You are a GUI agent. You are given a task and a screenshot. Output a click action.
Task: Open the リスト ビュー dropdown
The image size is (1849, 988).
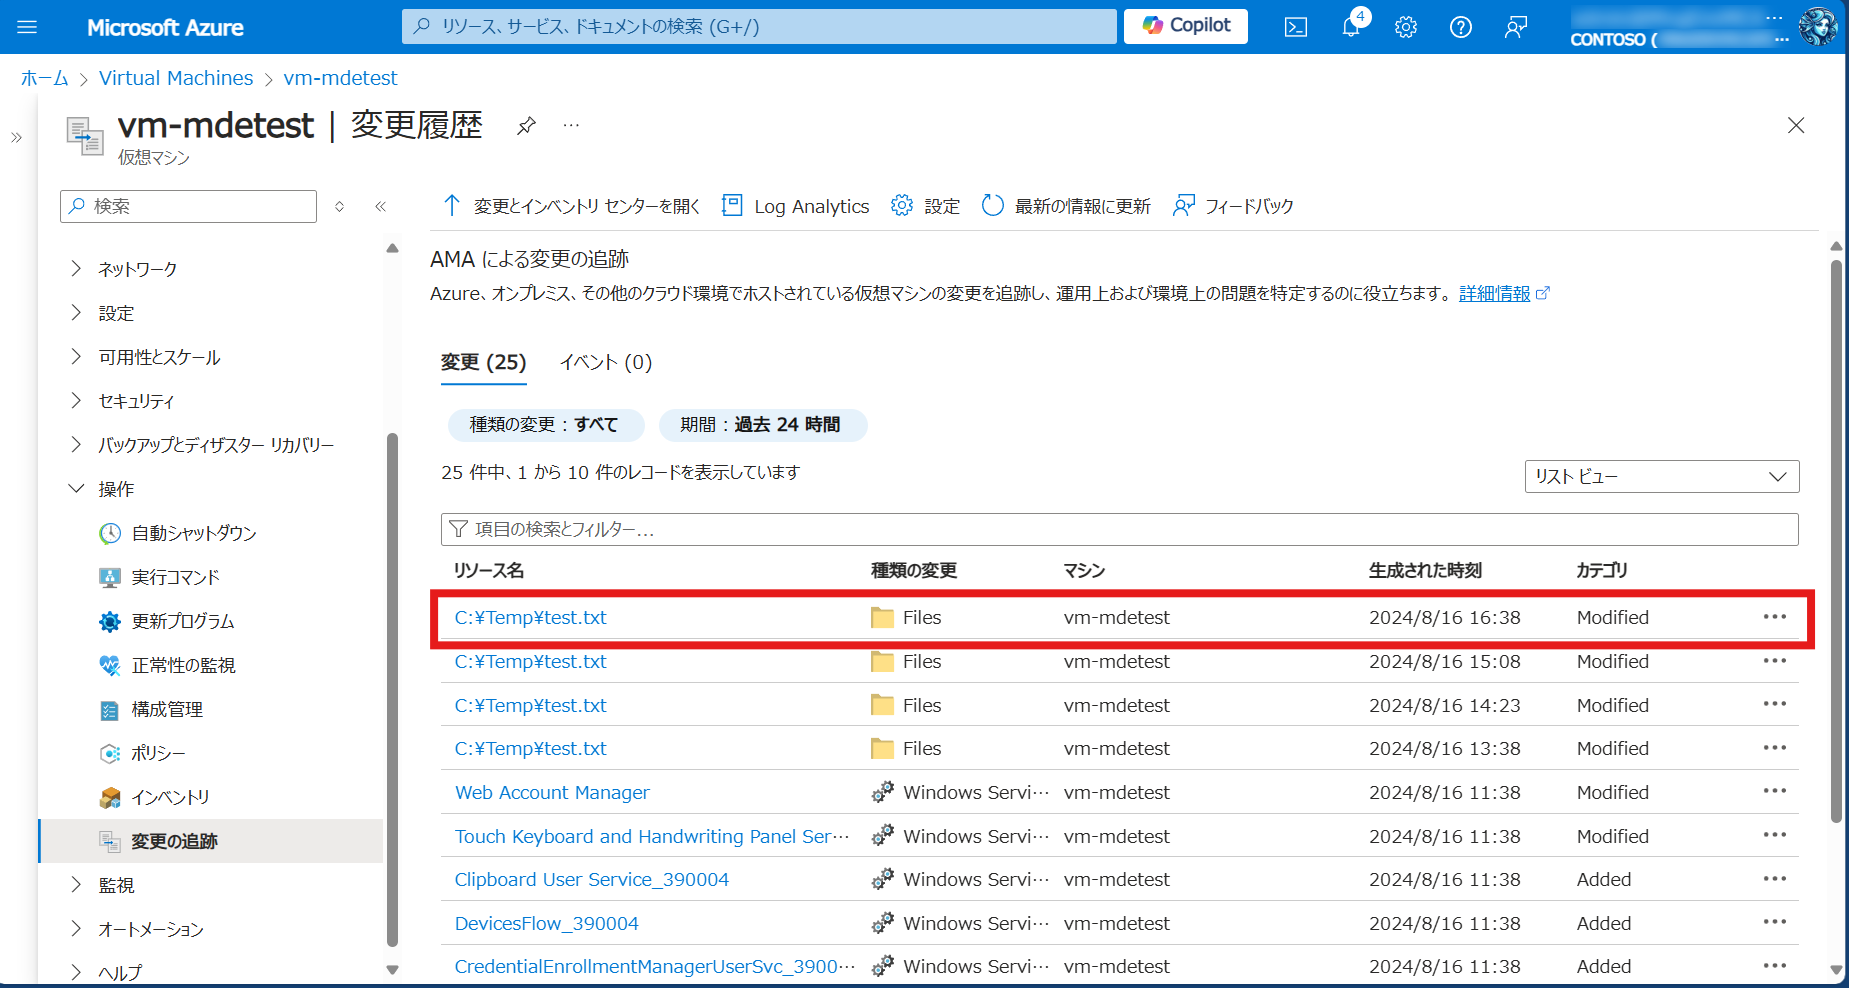(1660, 477)
